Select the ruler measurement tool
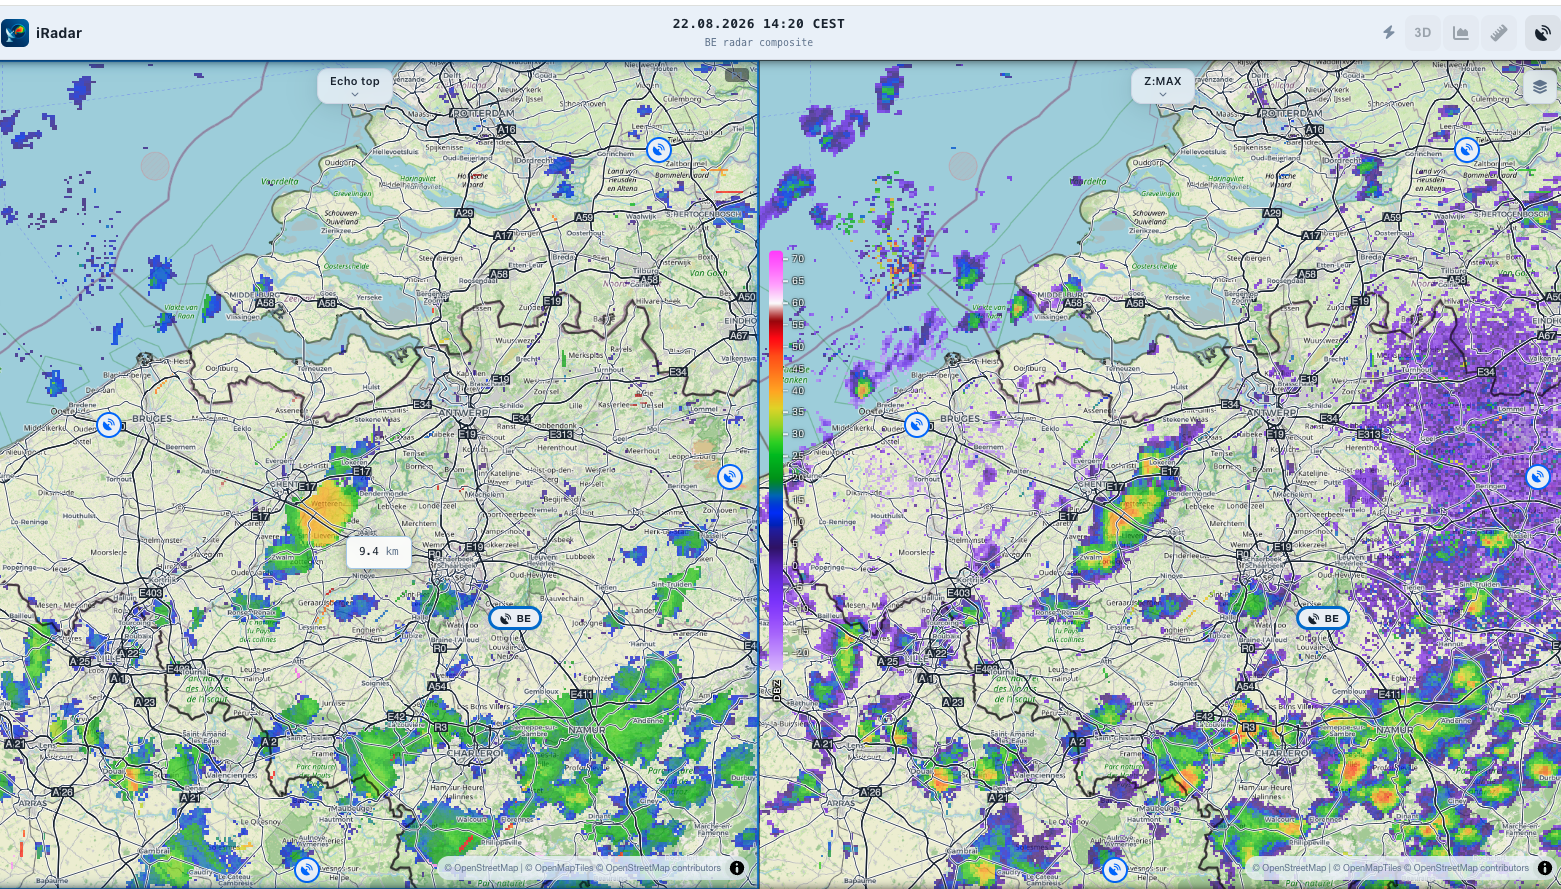 tap(1499, 33)
